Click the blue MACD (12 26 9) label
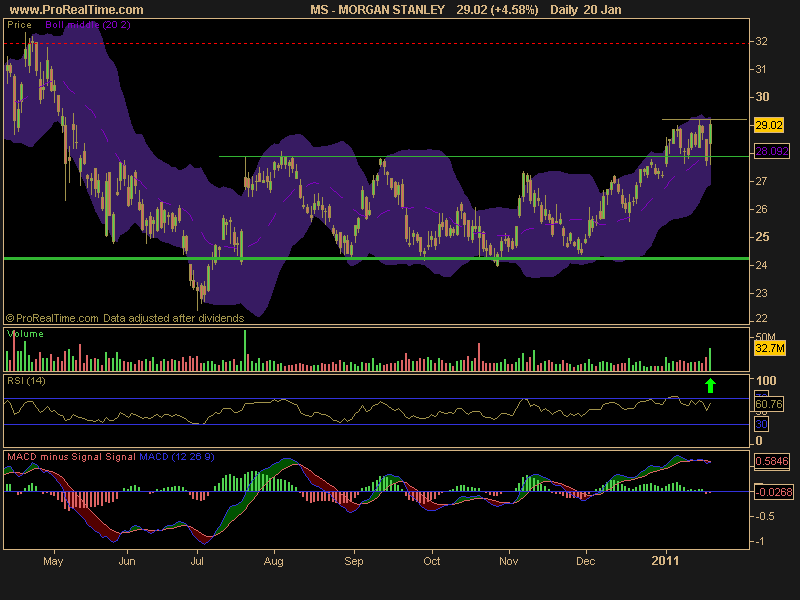 click(x=177, y=457)
